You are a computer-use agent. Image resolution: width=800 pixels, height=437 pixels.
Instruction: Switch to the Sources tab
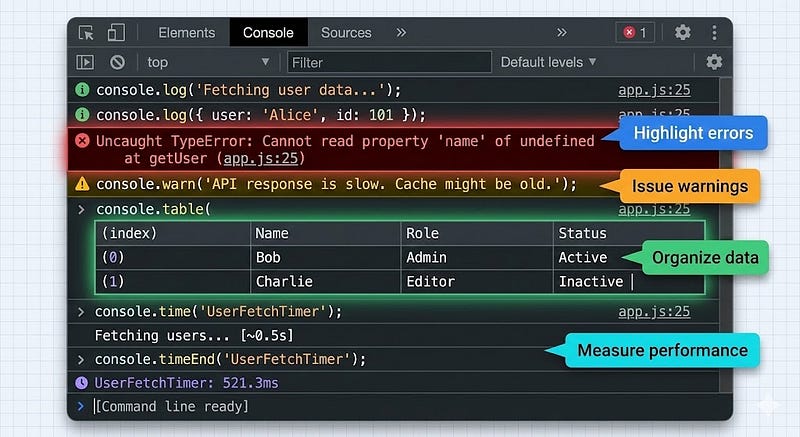click(x=346, y=33)
